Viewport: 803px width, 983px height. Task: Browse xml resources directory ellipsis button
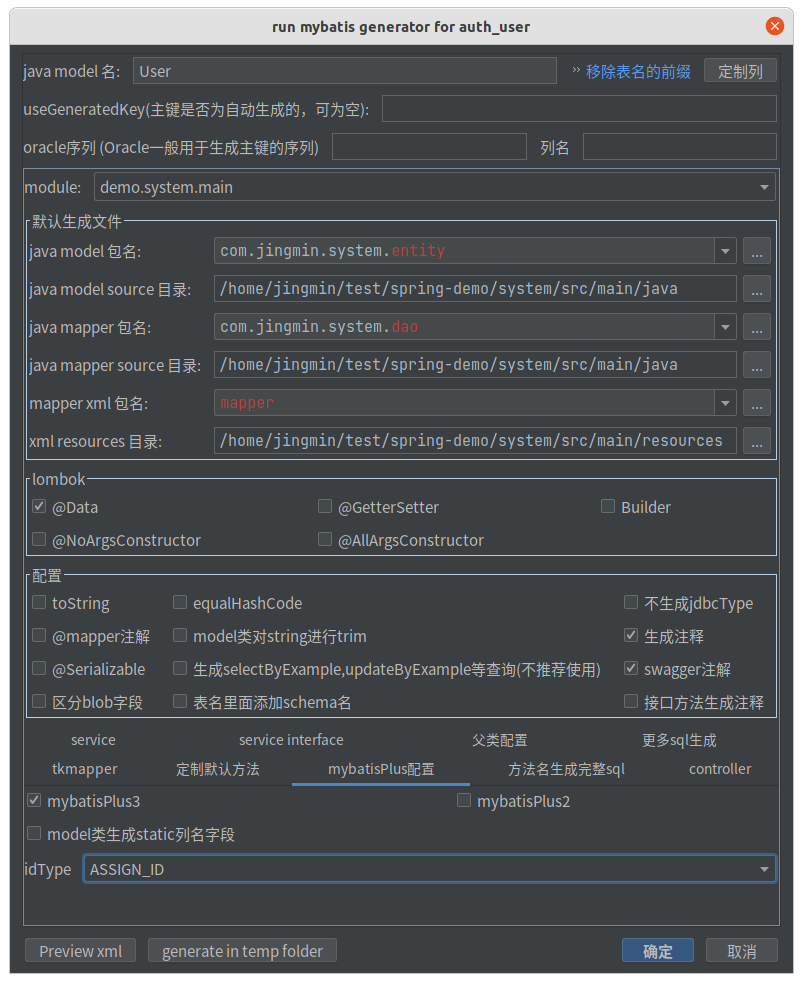coord(757,441)
